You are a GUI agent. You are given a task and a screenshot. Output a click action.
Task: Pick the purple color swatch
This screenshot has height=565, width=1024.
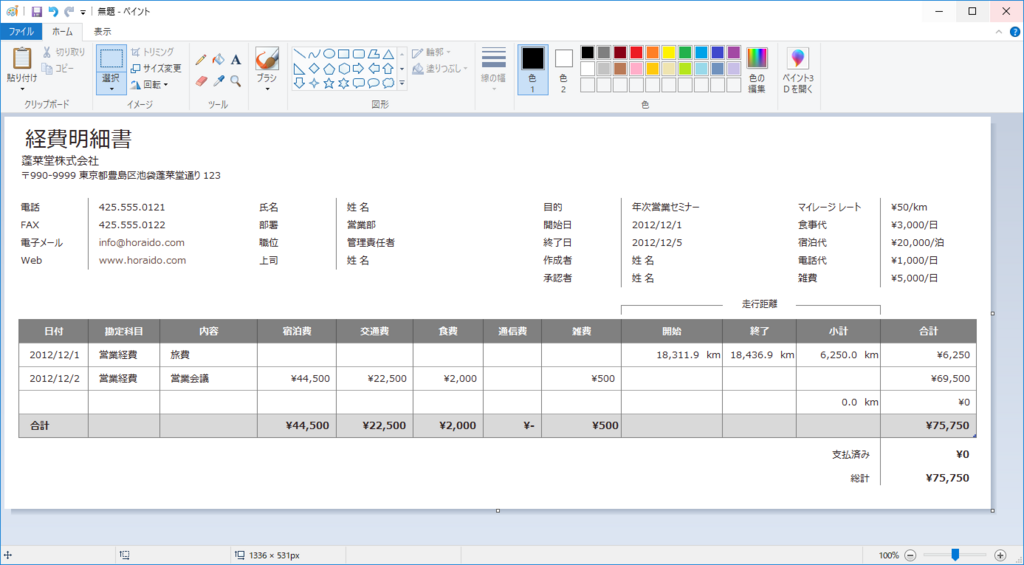click(734, 52)
